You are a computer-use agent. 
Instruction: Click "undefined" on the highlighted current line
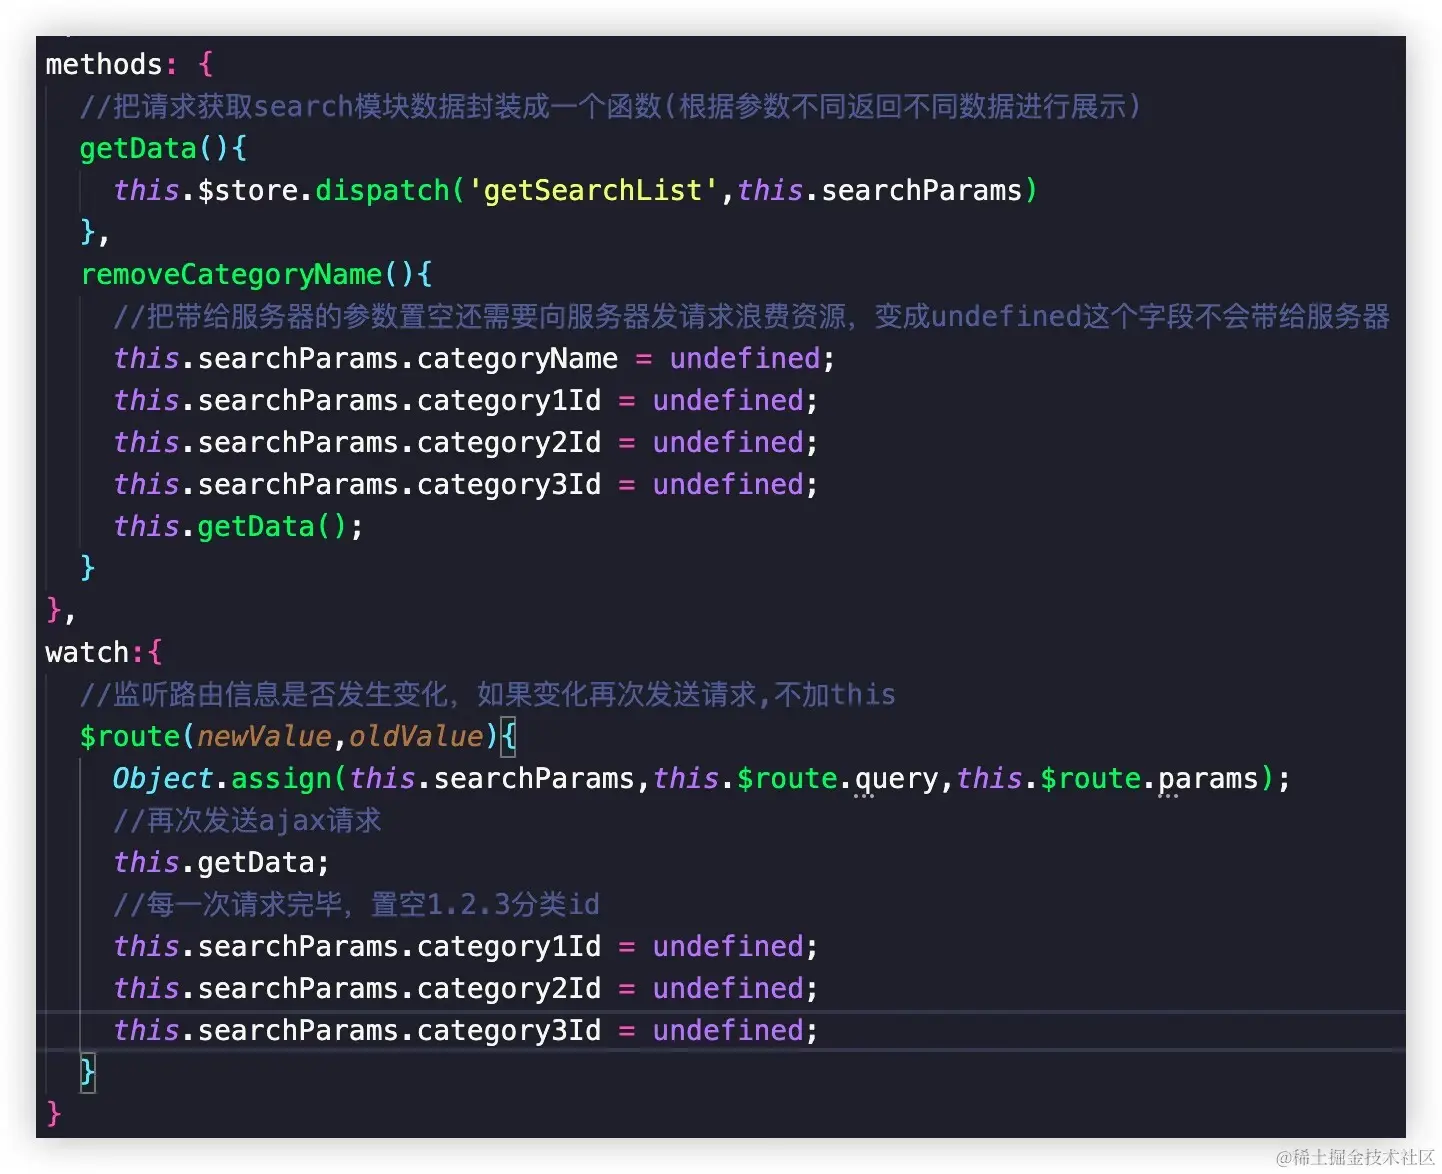pos(728,1031)
